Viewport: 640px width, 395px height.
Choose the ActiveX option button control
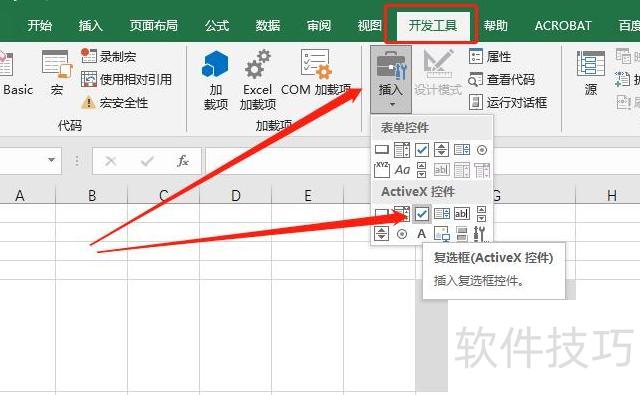[x=402, y=234]
